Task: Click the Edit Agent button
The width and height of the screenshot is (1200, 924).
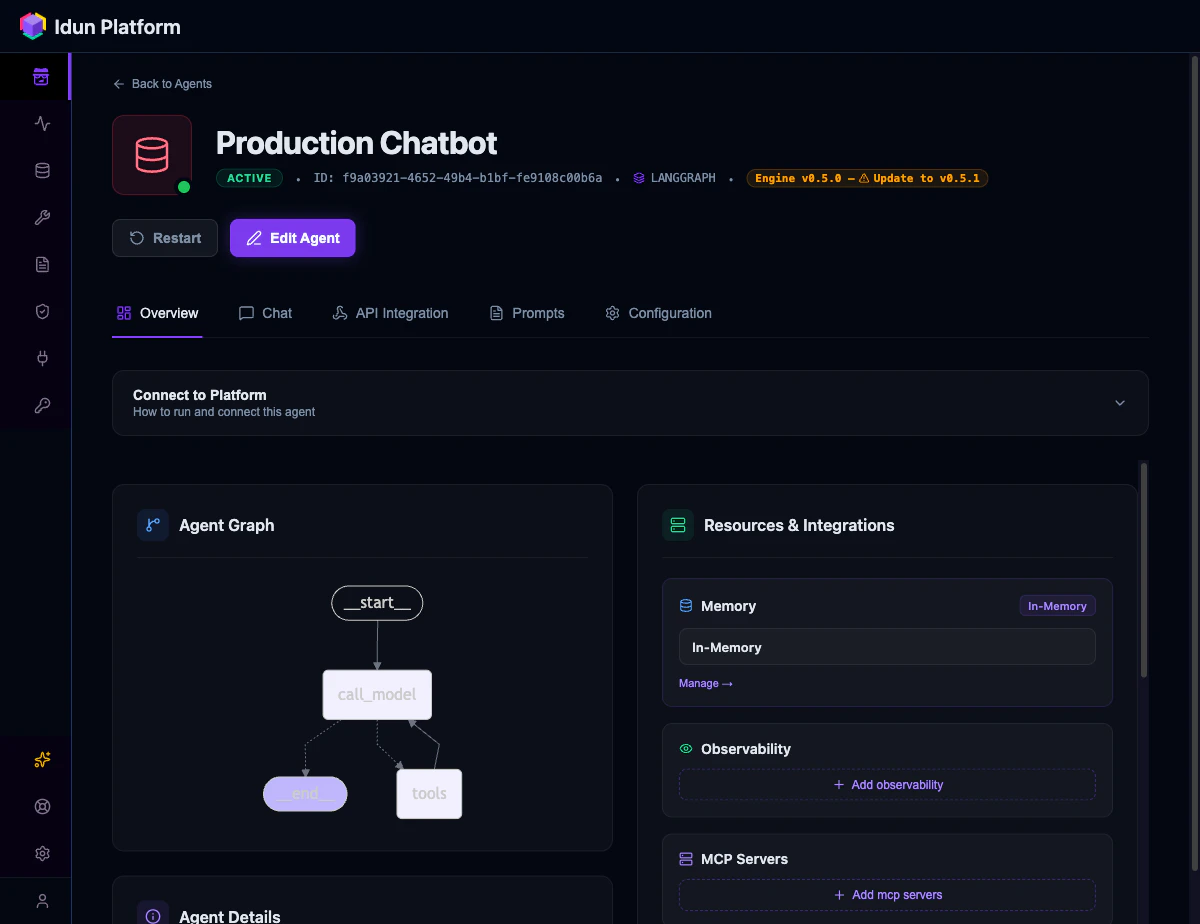Action: [292, 238]
